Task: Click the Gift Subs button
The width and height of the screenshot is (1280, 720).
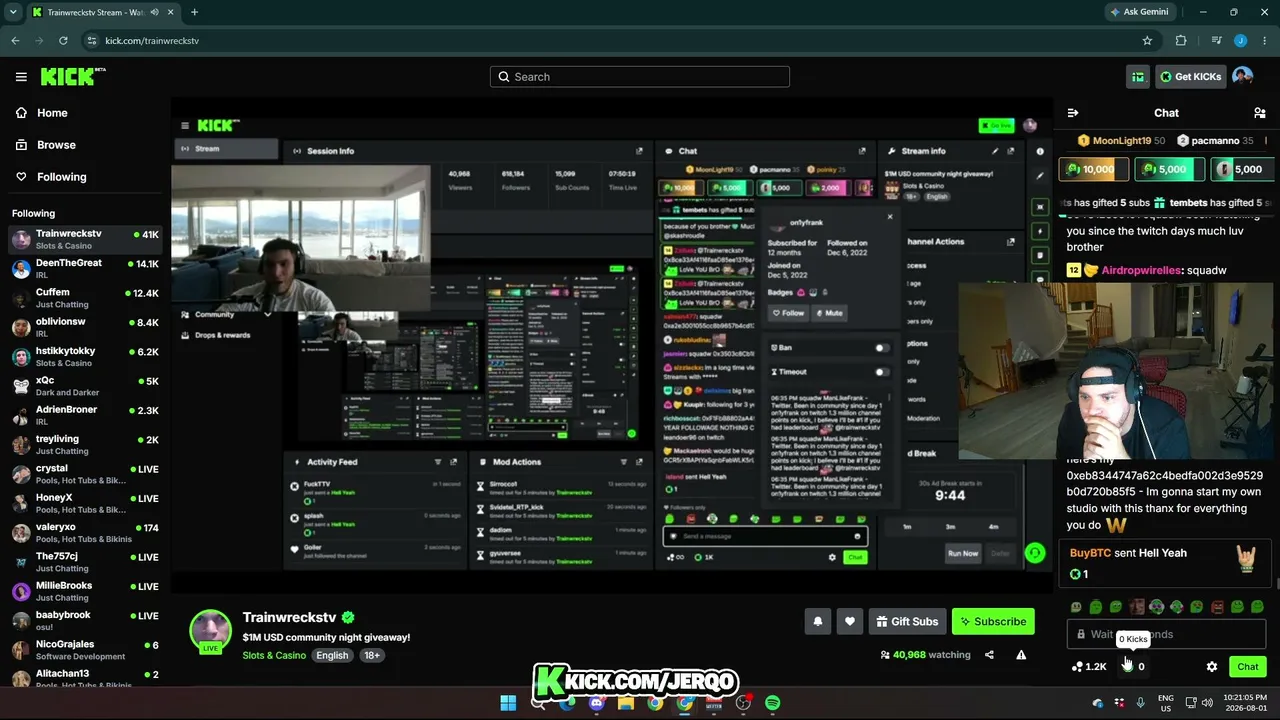Action: (x=907, y=621)
